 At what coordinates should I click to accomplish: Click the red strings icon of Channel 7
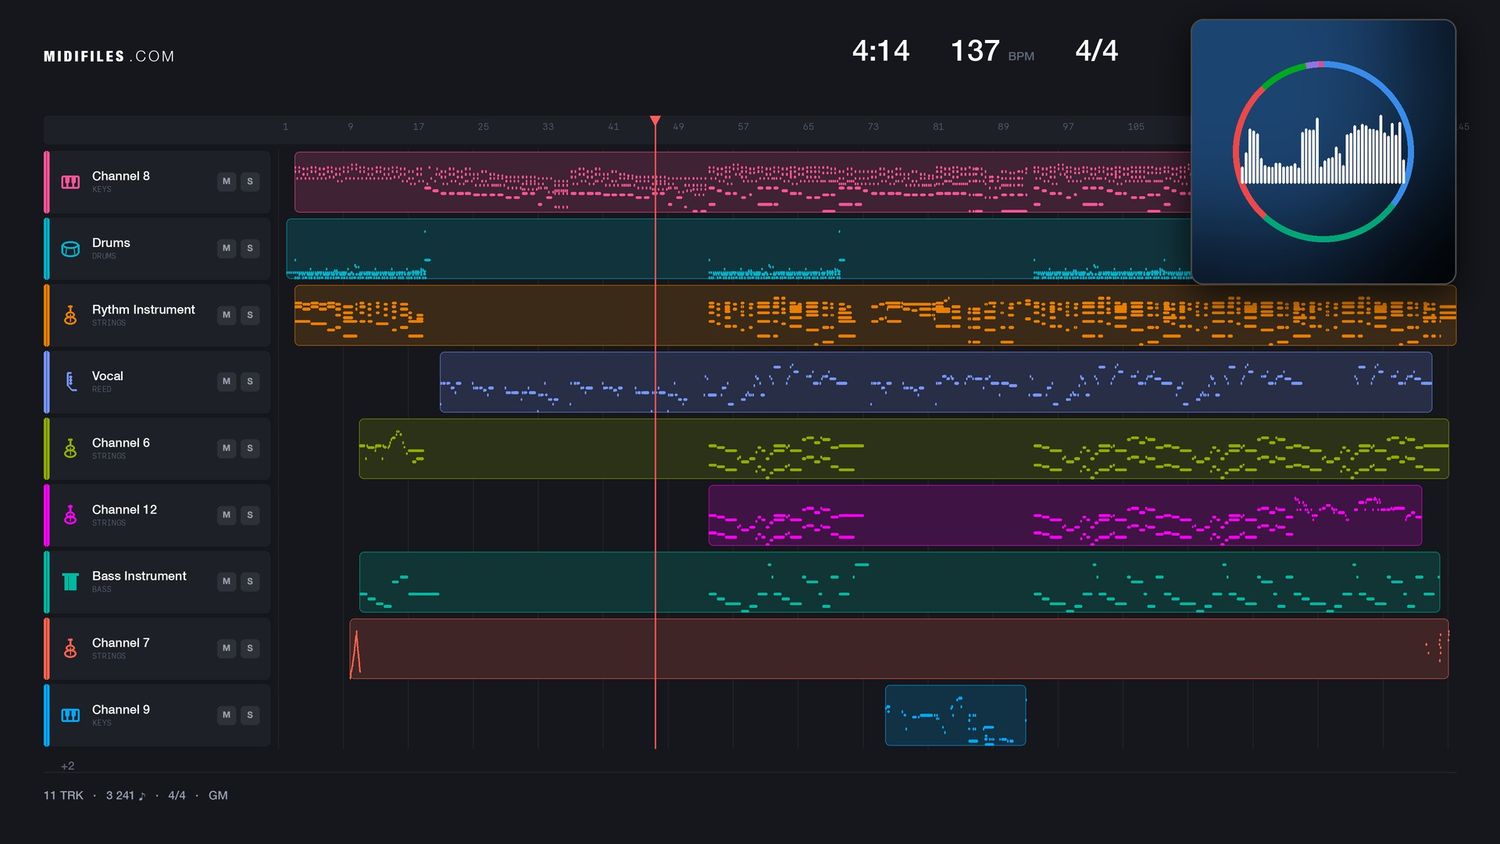pos(70,649)
